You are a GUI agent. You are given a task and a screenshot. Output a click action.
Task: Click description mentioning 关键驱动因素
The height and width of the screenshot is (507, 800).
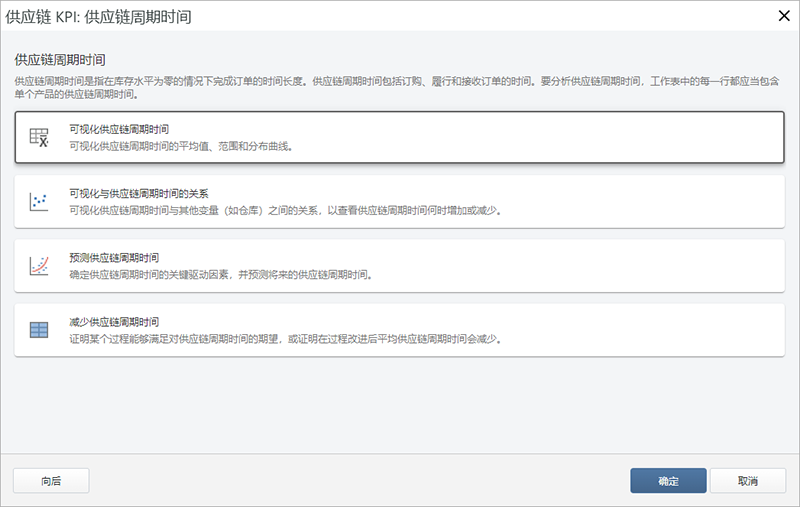pos(220,274)
